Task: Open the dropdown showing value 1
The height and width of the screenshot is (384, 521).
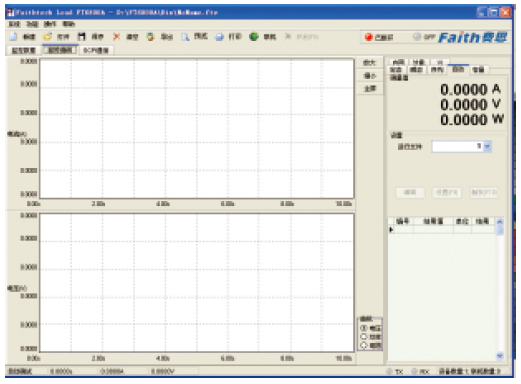Action: (487, 146)
